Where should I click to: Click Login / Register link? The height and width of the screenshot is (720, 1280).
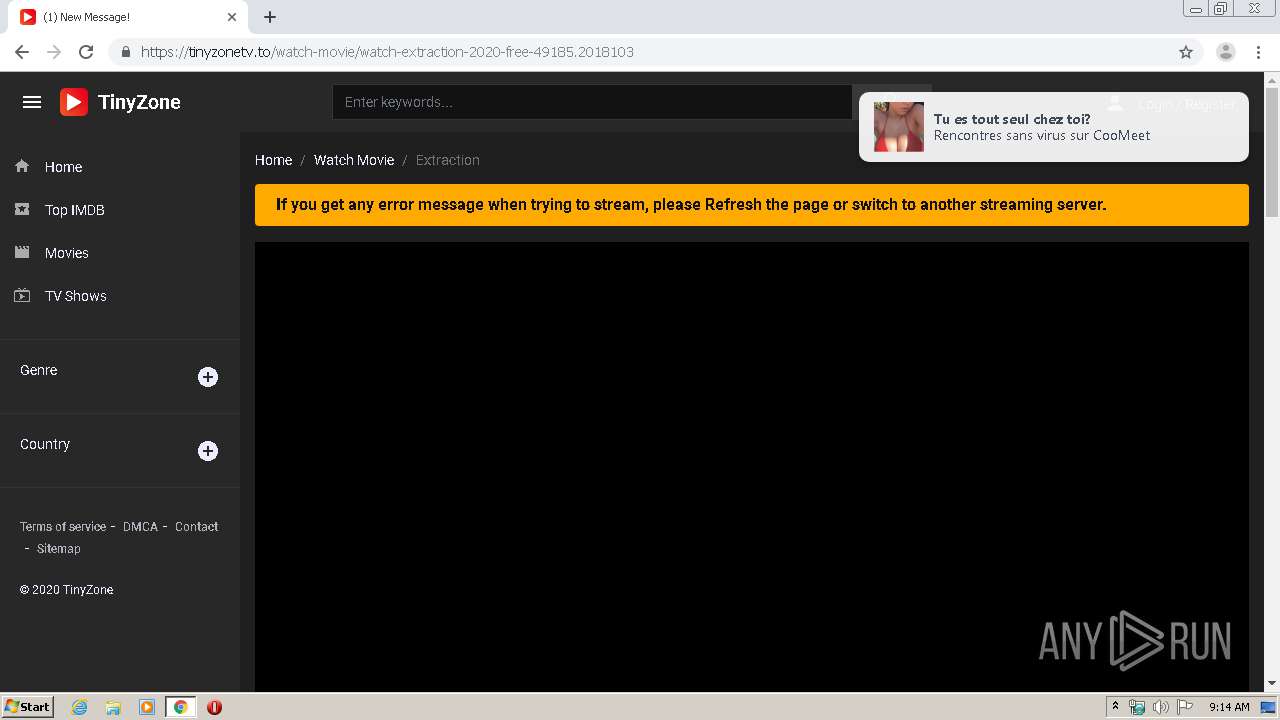pos(1187,104)
